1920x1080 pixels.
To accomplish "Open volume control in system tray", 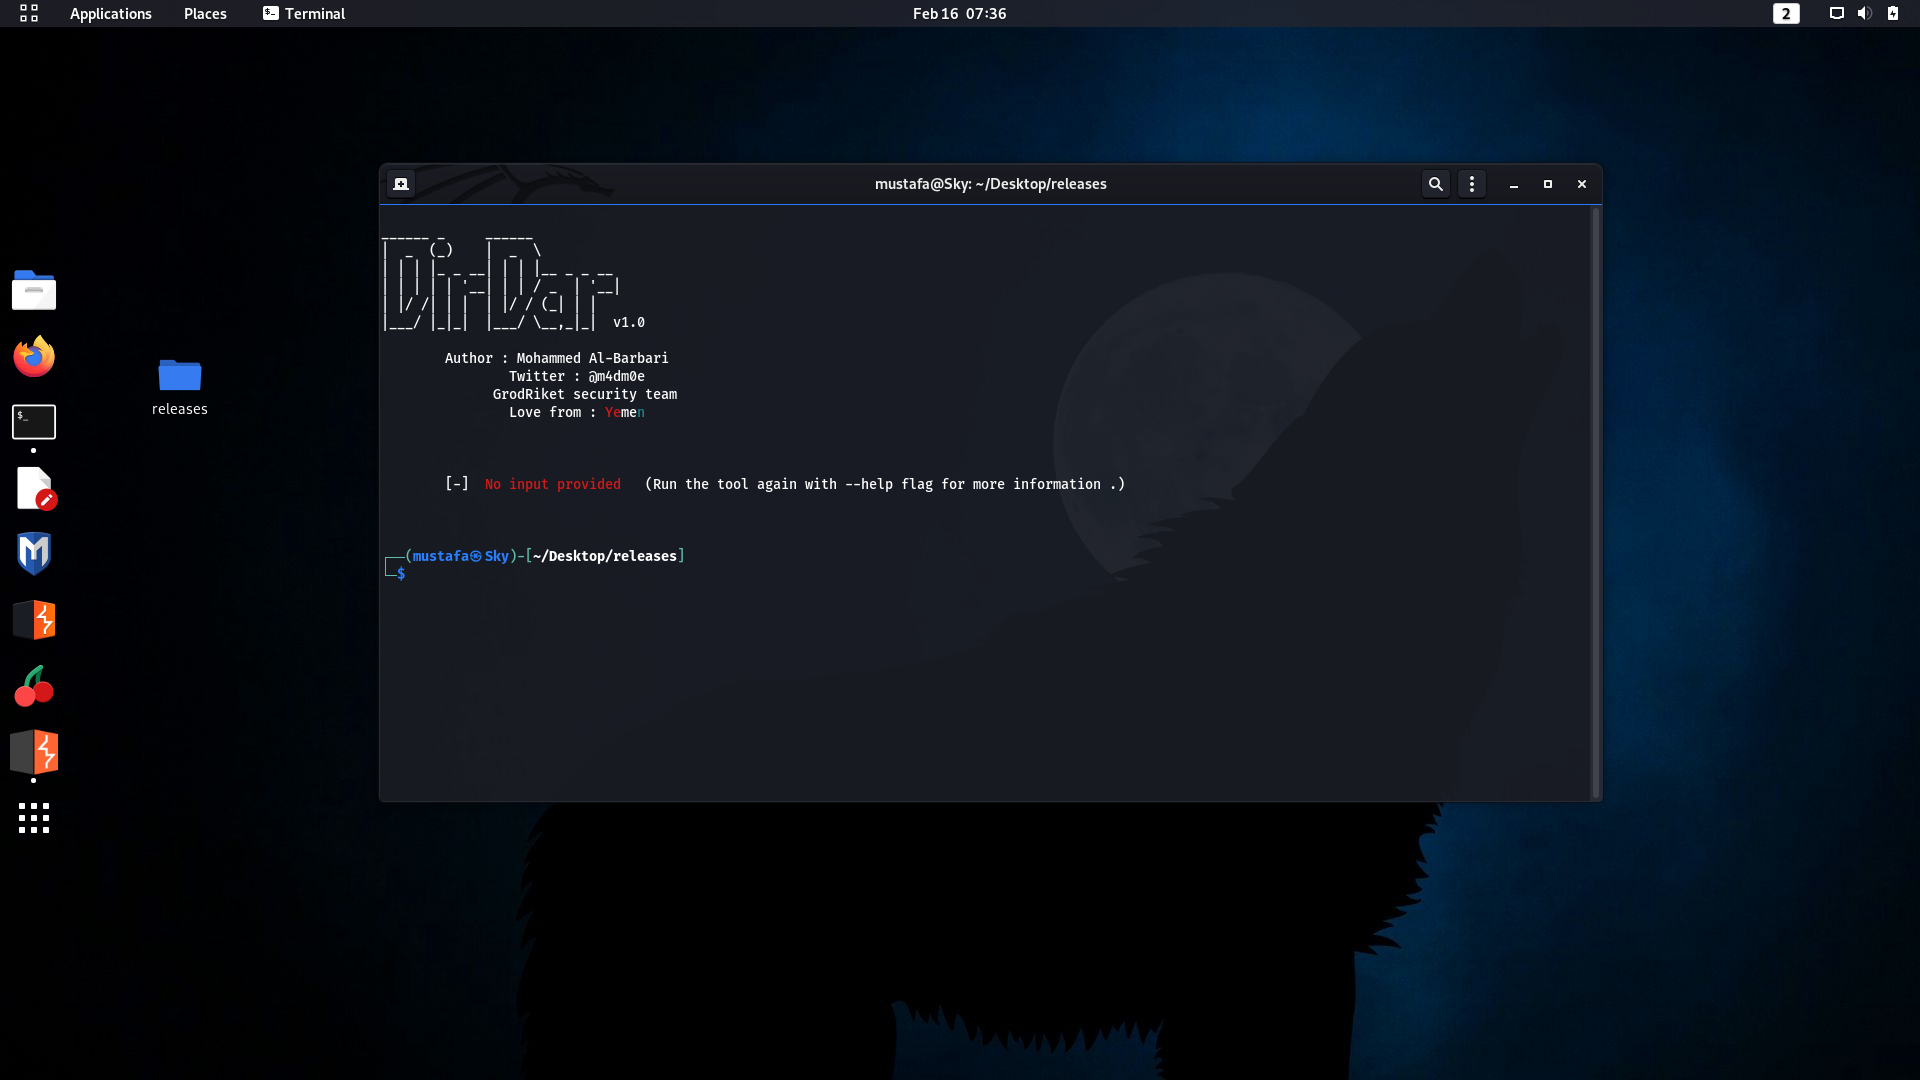I will point(1864,14).
